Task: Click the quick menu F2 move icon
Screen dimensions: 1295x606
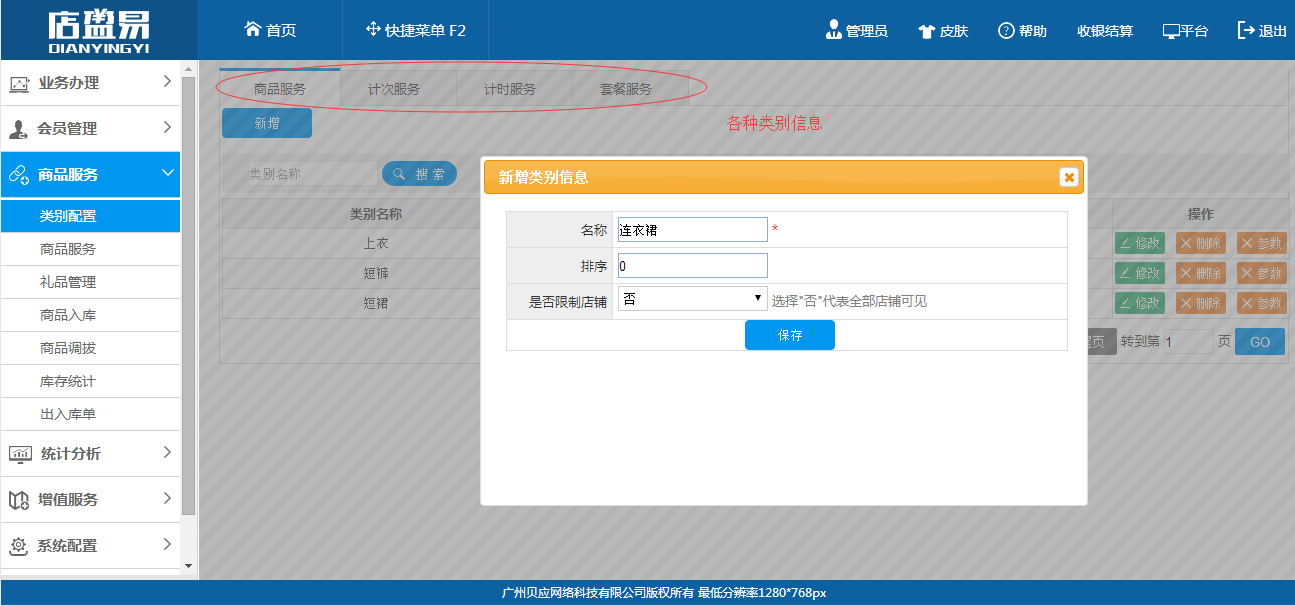Action: coord(373,30)
